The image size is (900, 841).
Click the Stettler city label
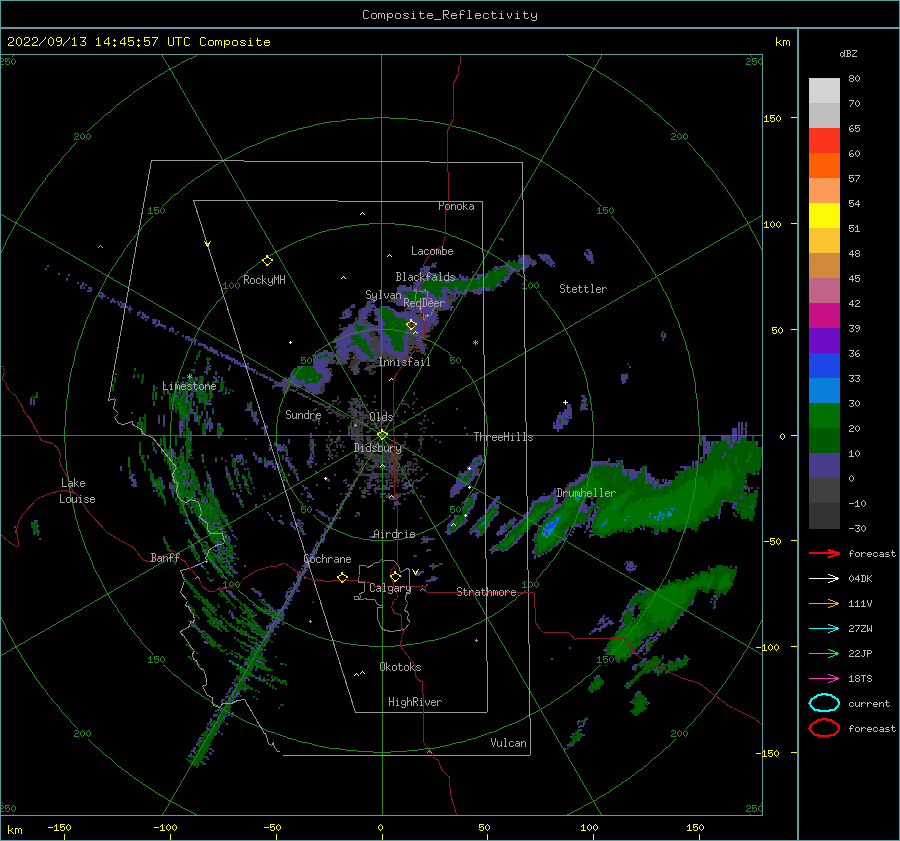click(583, 289)
